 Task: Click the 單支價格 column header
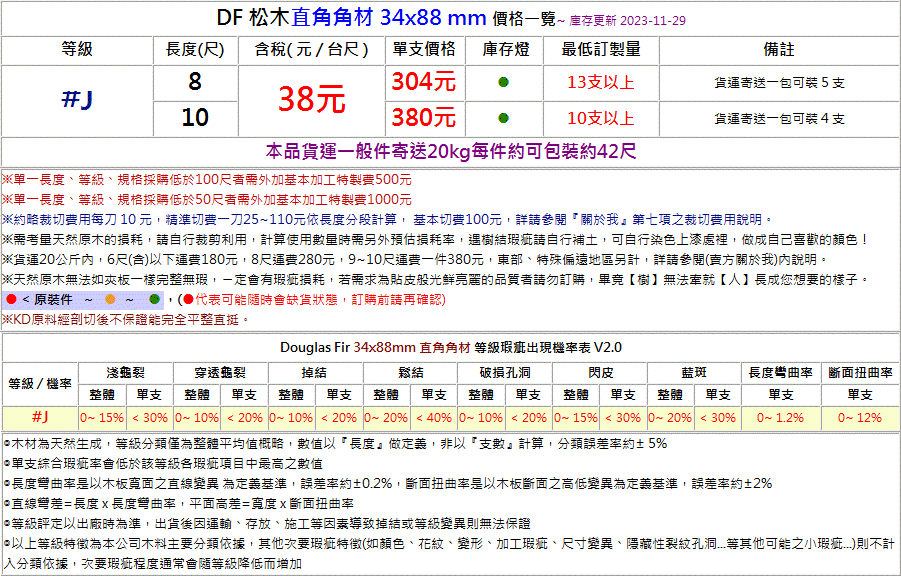(424, 49)
